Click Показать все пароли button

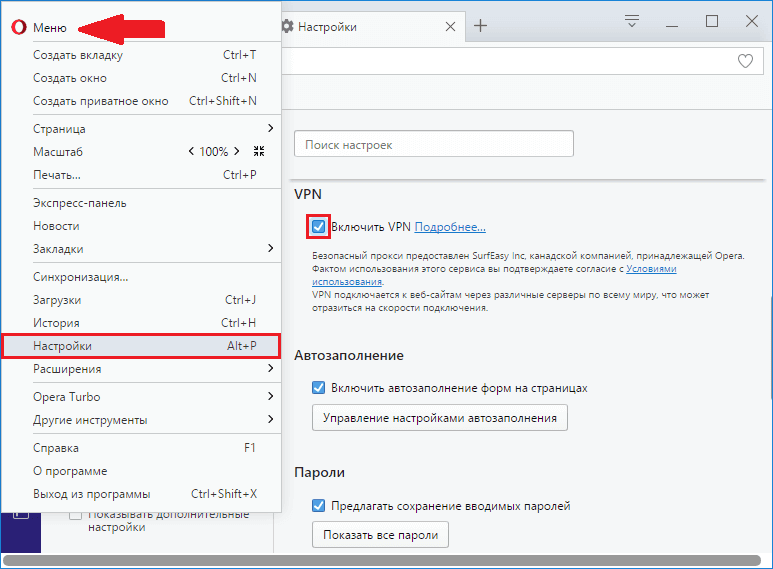(x=380, y=534)
